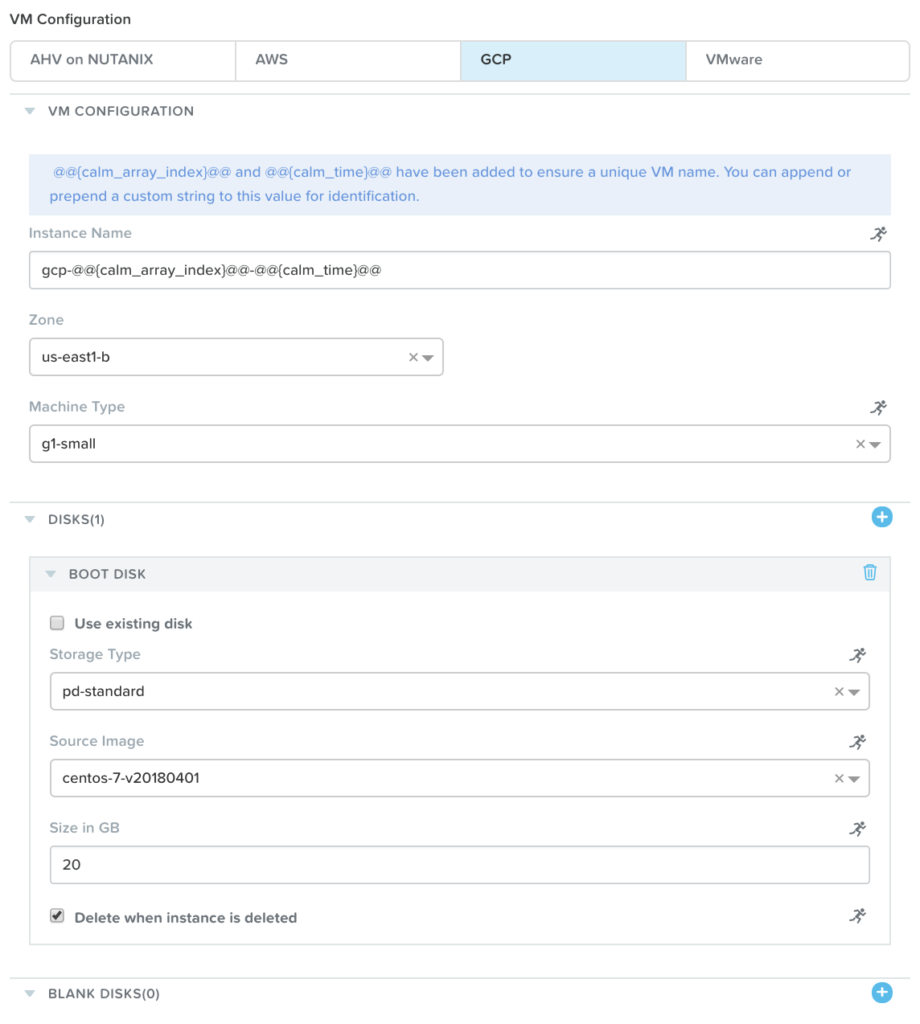The width and height of the screenshot is (920, 1024).
Task: Collapse the BOOT DISK section
Action: (50, 573)
